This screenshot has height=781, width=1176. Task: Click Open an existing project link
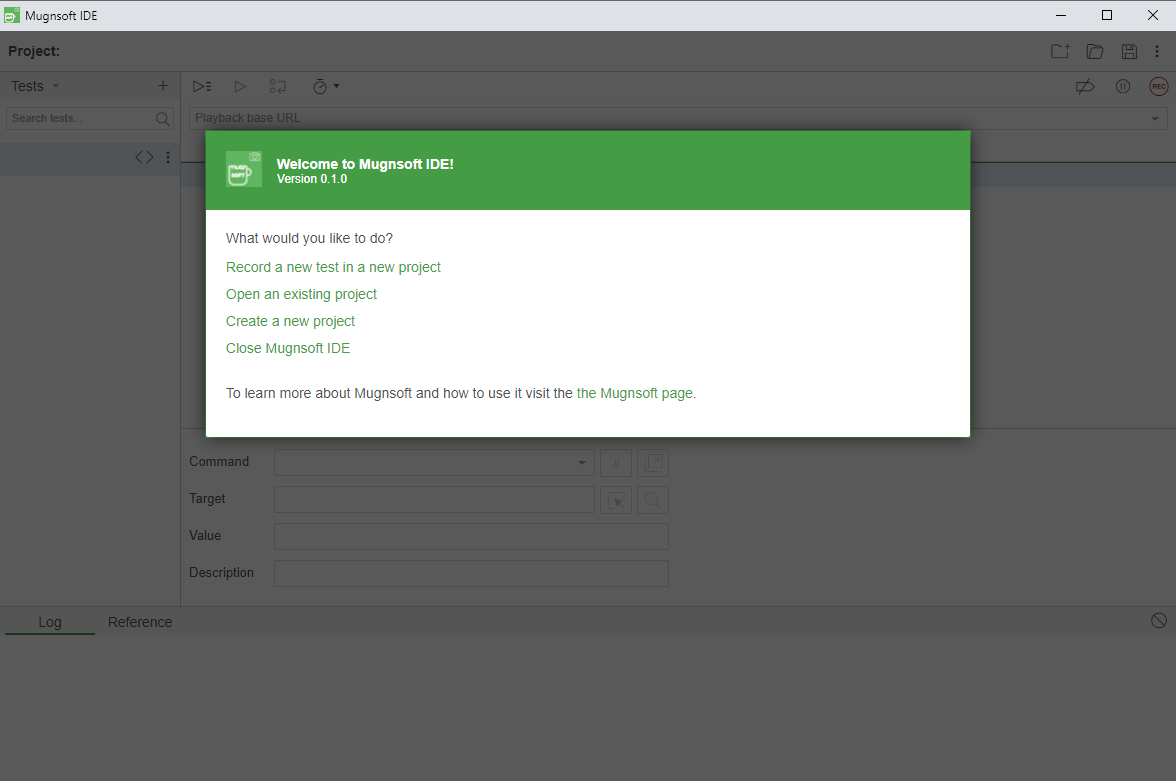tap(301, 294)
